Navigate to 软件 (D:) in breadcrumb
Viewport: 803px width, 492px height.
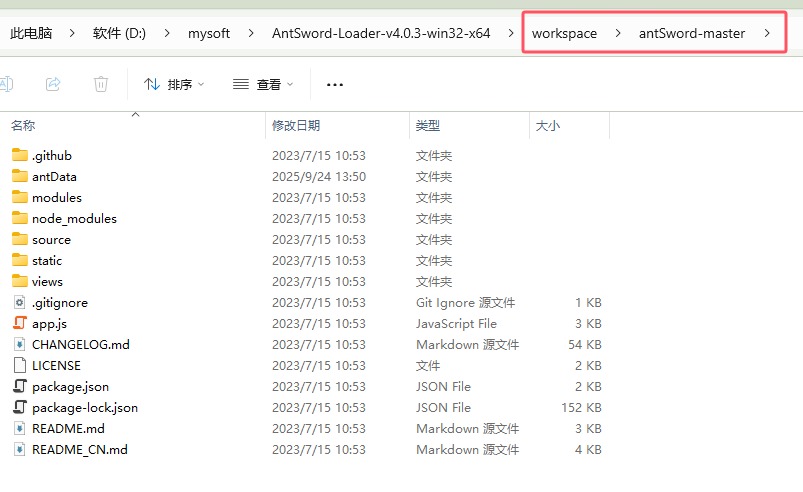119,33
